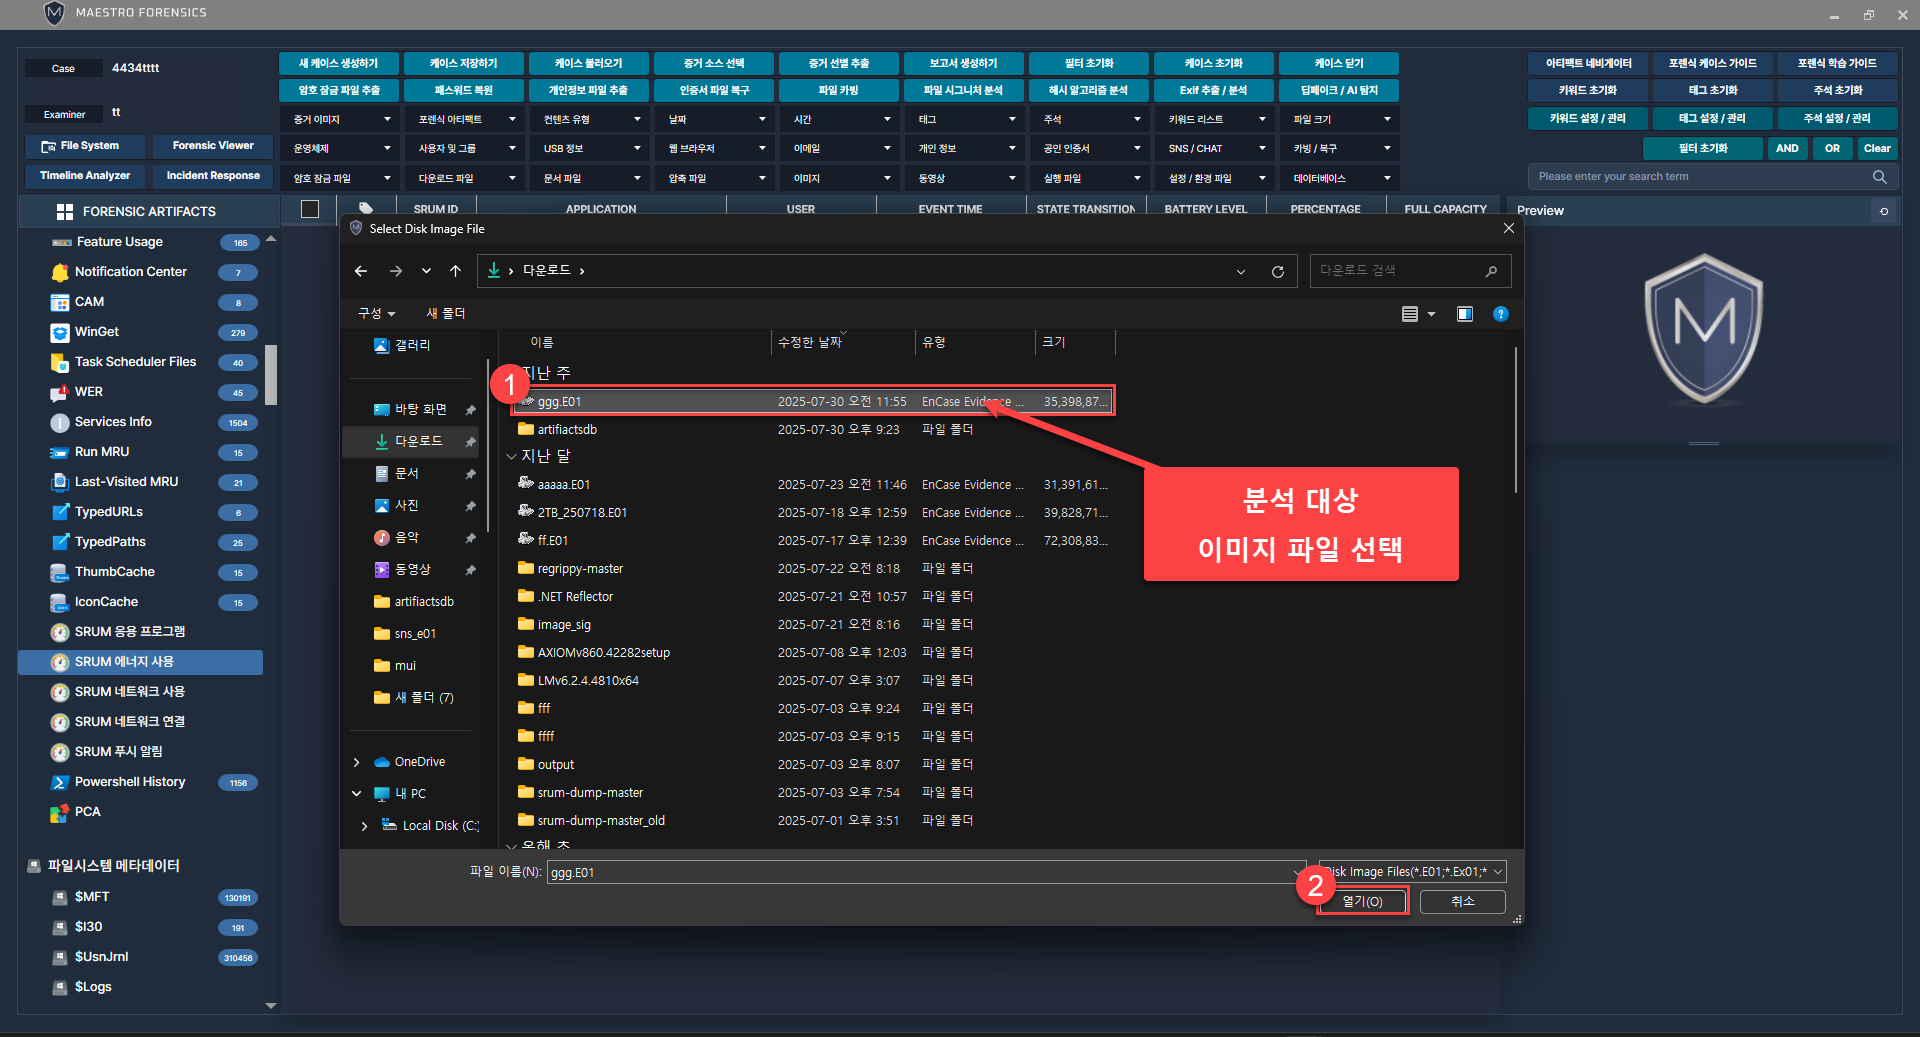Refresh the Downloads folder listing
Viewport: 1920px width, 1037px height.
click(x=1277, y=271)
